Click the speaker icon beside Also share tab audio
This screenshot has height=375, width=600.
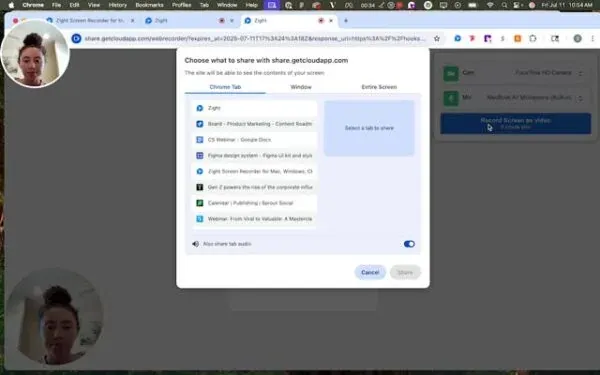pos(196,244)
